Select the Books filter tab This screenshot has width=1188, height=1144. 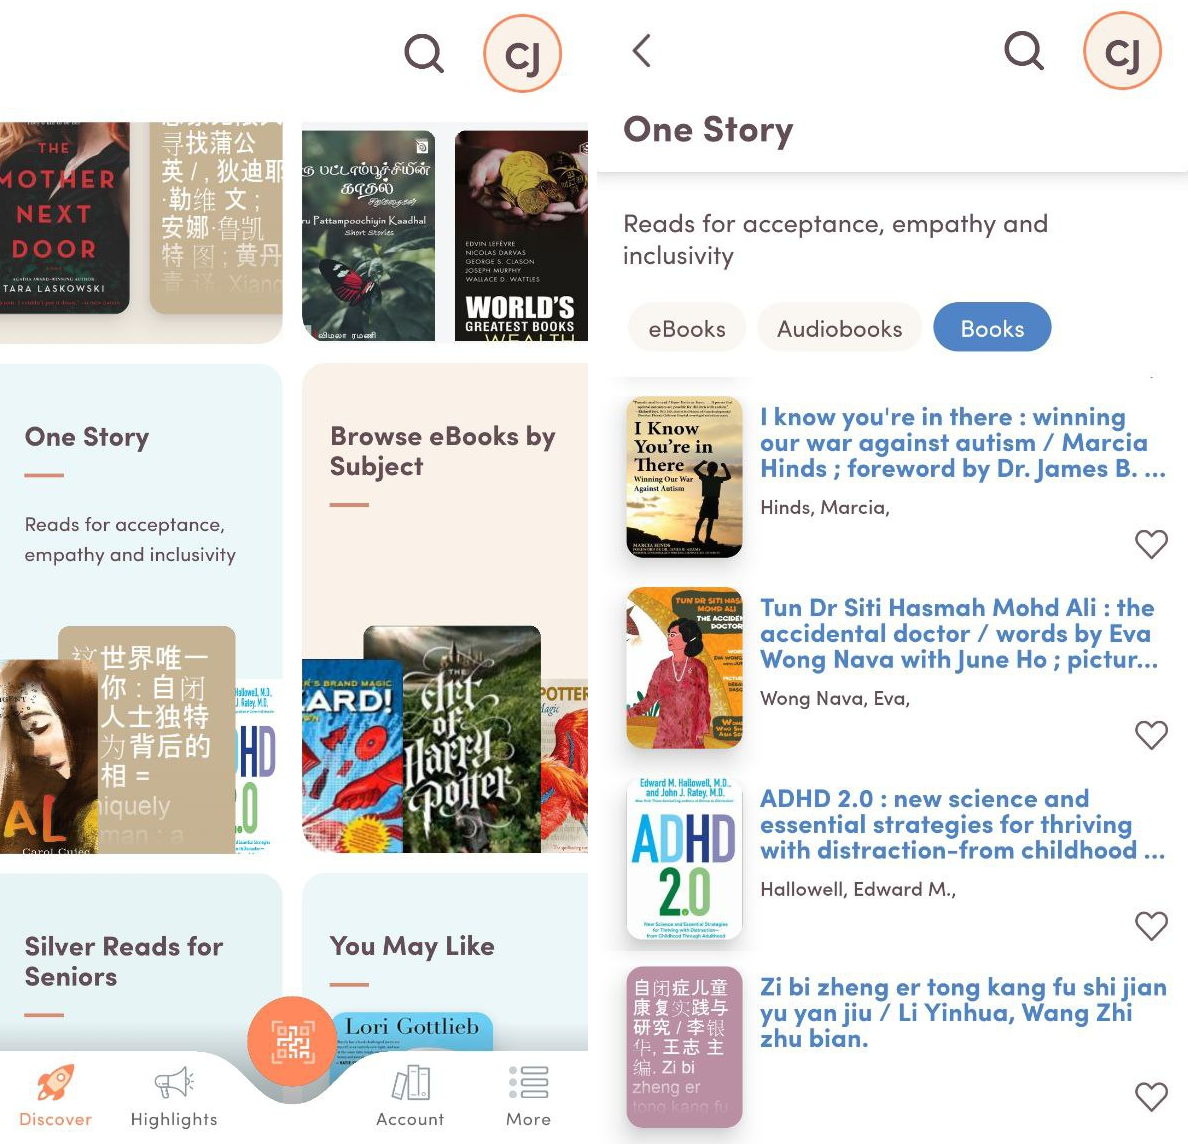(x=992, y=329)
